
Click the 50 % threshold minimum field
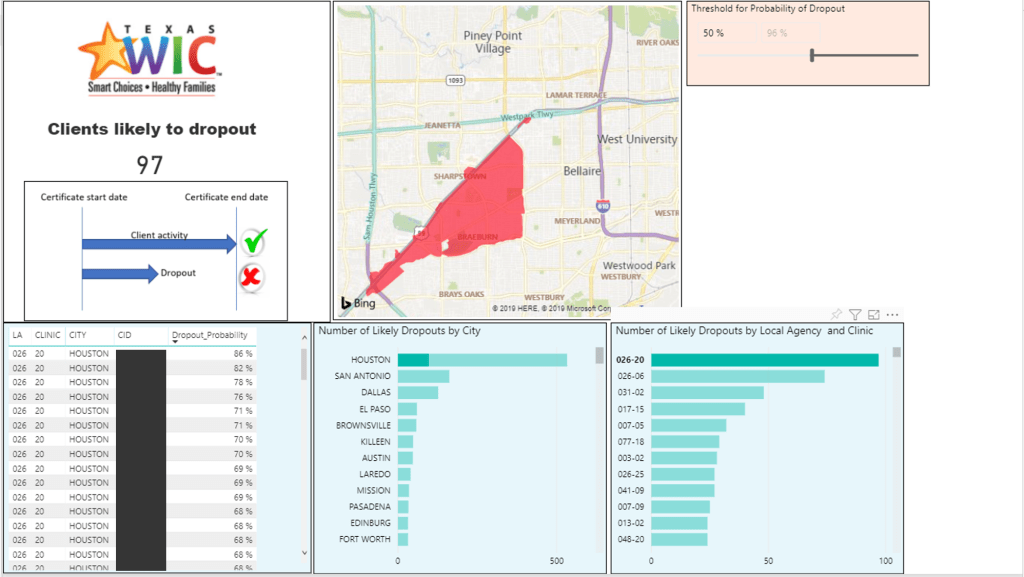coord(713,33)
